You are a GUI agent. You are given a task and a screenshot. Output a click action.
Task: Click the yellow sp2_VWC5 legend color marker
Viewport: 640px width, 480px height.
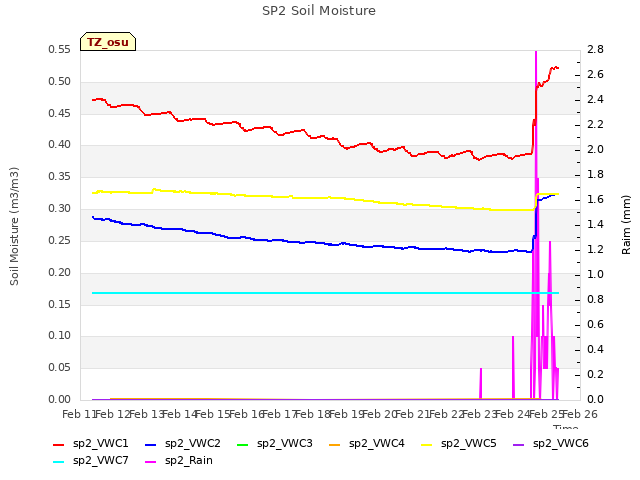[x=427, y=444]
